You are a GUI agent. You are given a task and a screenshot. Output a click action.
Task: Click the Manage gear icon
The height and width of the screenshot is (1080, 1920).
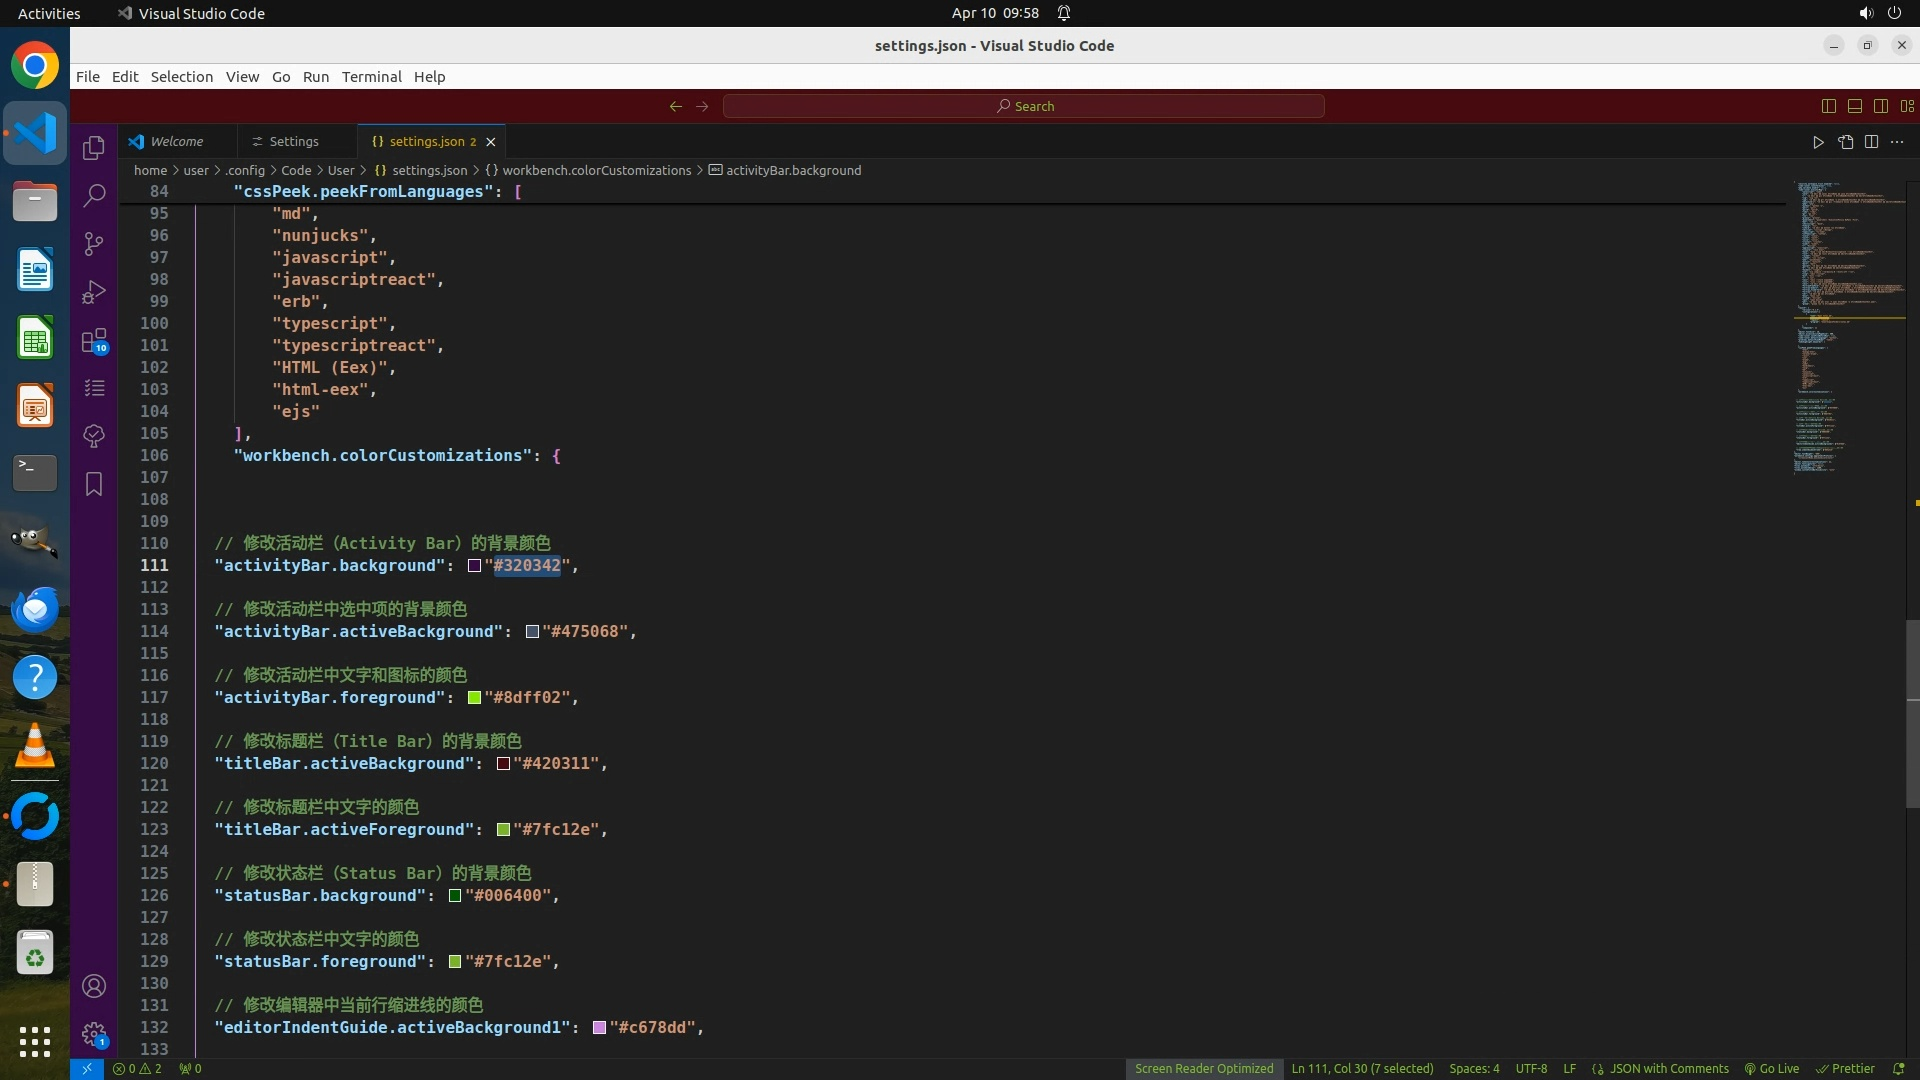coord(94,1034)
